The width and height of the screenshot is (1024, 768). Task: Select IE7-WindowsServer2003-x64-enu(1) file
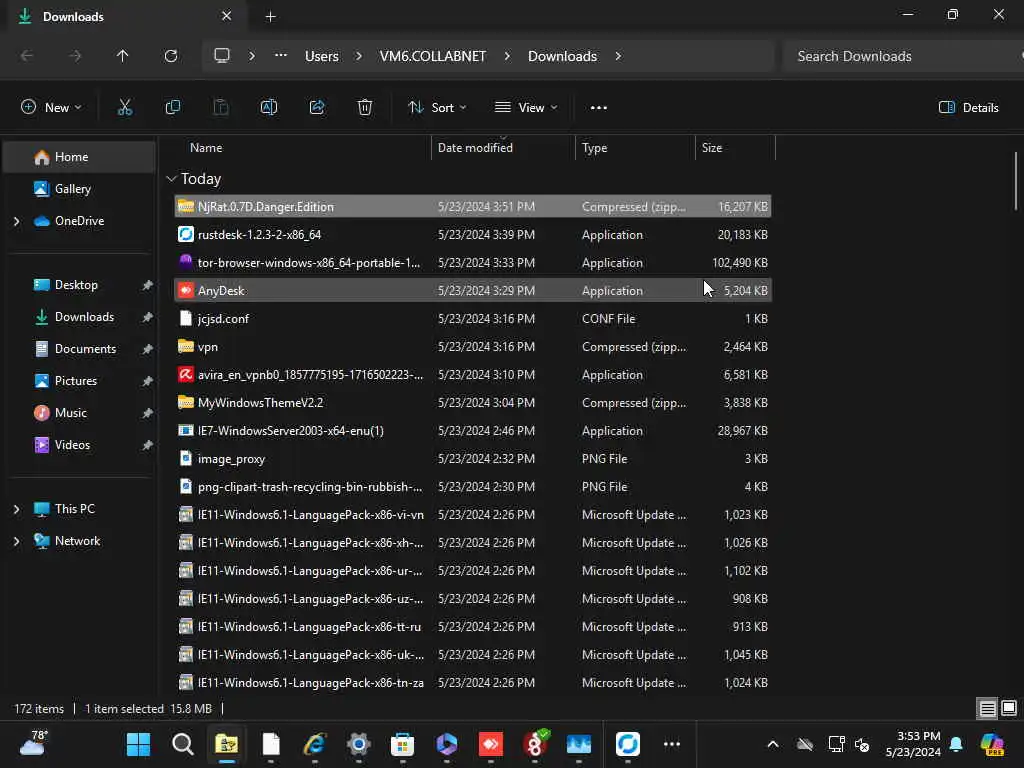[473, 431]
